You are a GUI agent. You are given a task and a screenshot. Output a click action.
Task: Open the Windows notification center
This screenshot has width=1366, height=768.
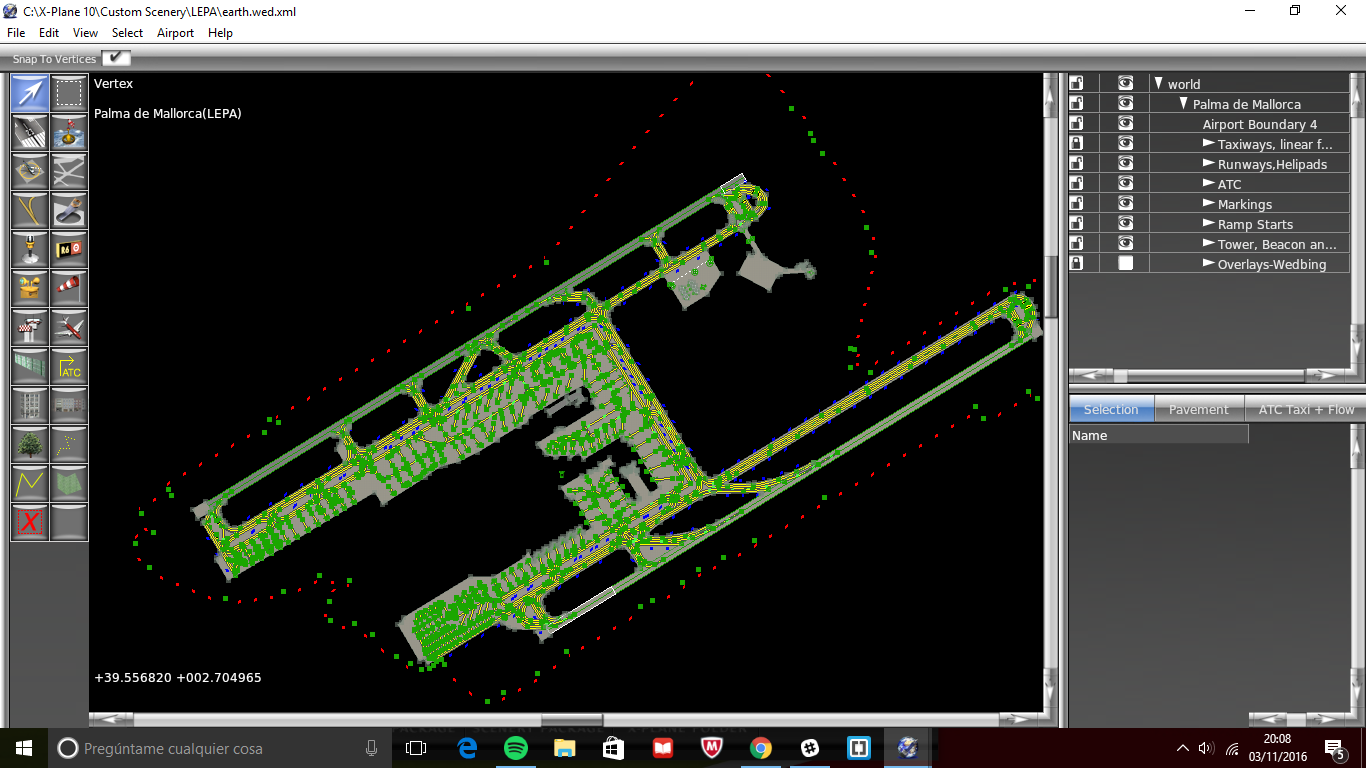[x=1334, y=748]
